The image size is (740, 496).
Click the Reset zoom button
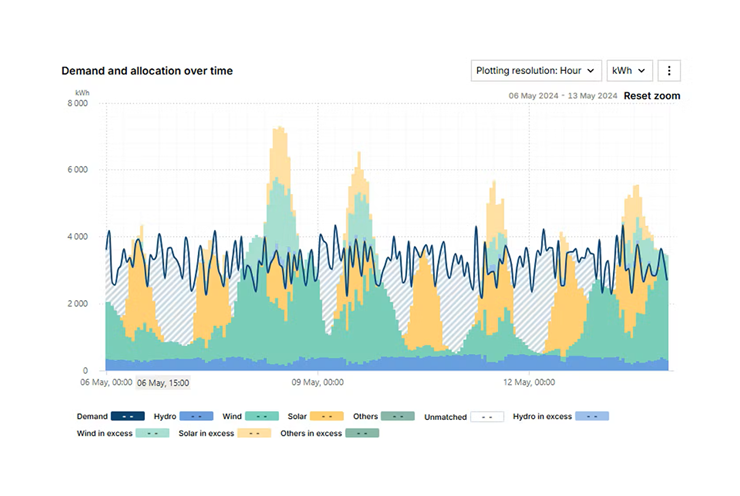651,96
